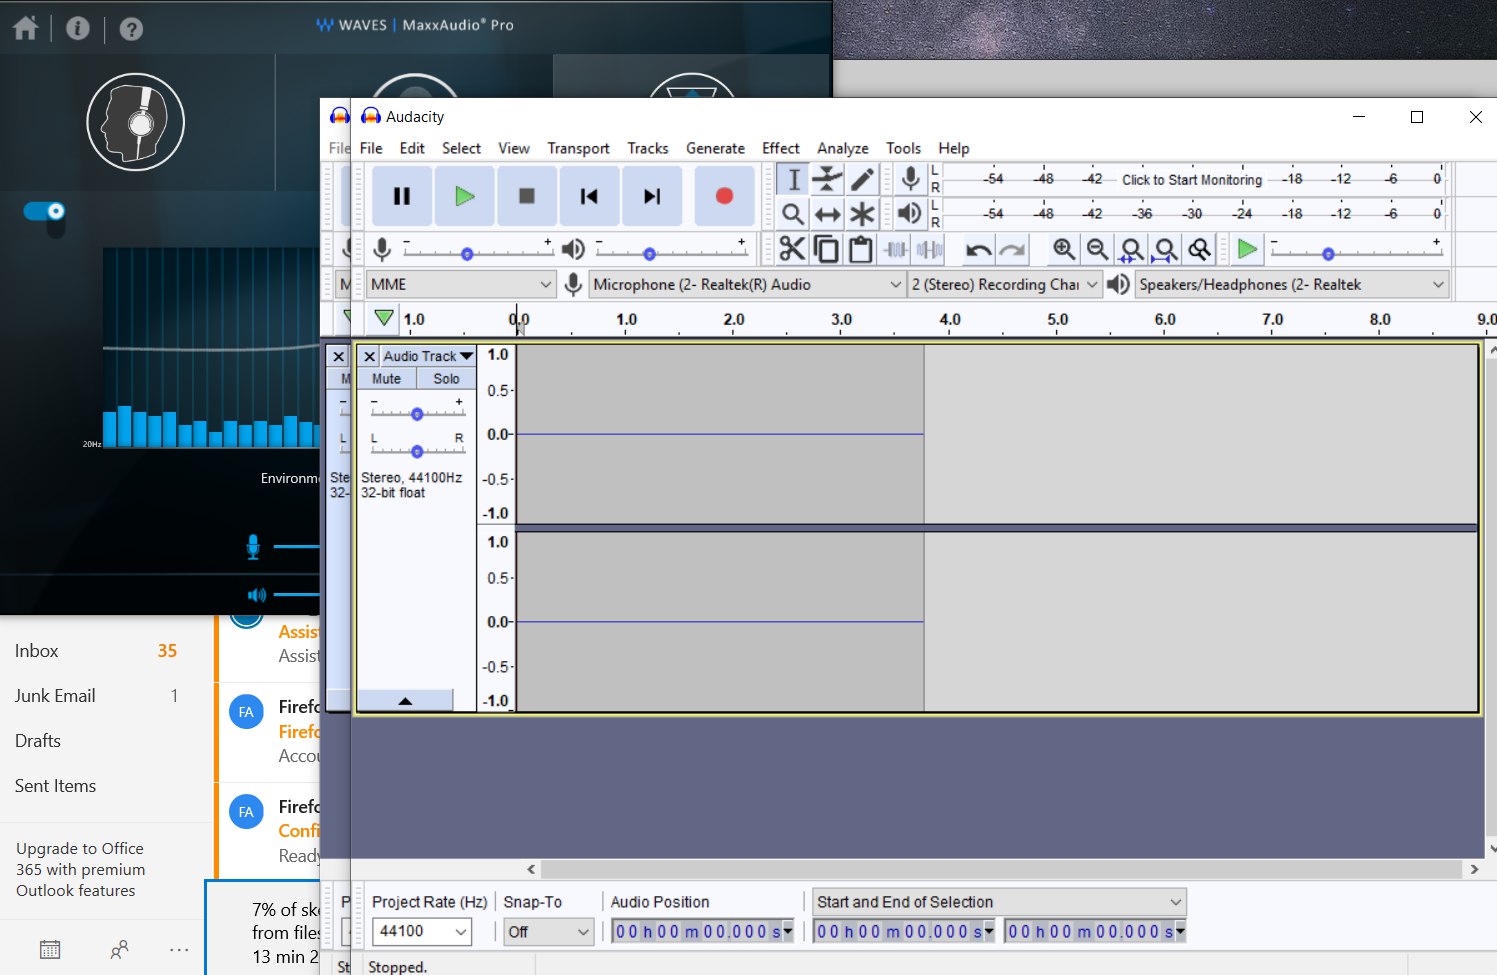The image size is (1497, 975).
Task: Solo the Audio Track
Action: (446, 379)
